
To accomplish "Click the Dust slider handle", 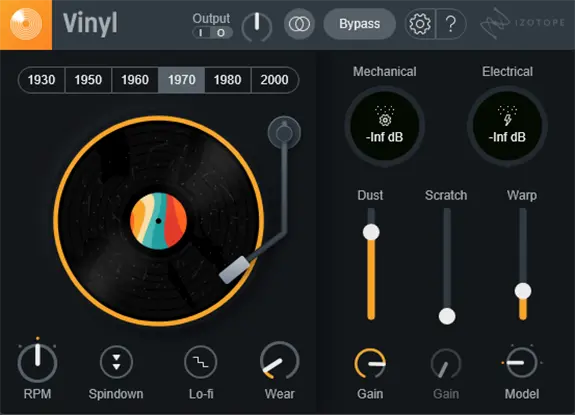I will coord(371,232).
